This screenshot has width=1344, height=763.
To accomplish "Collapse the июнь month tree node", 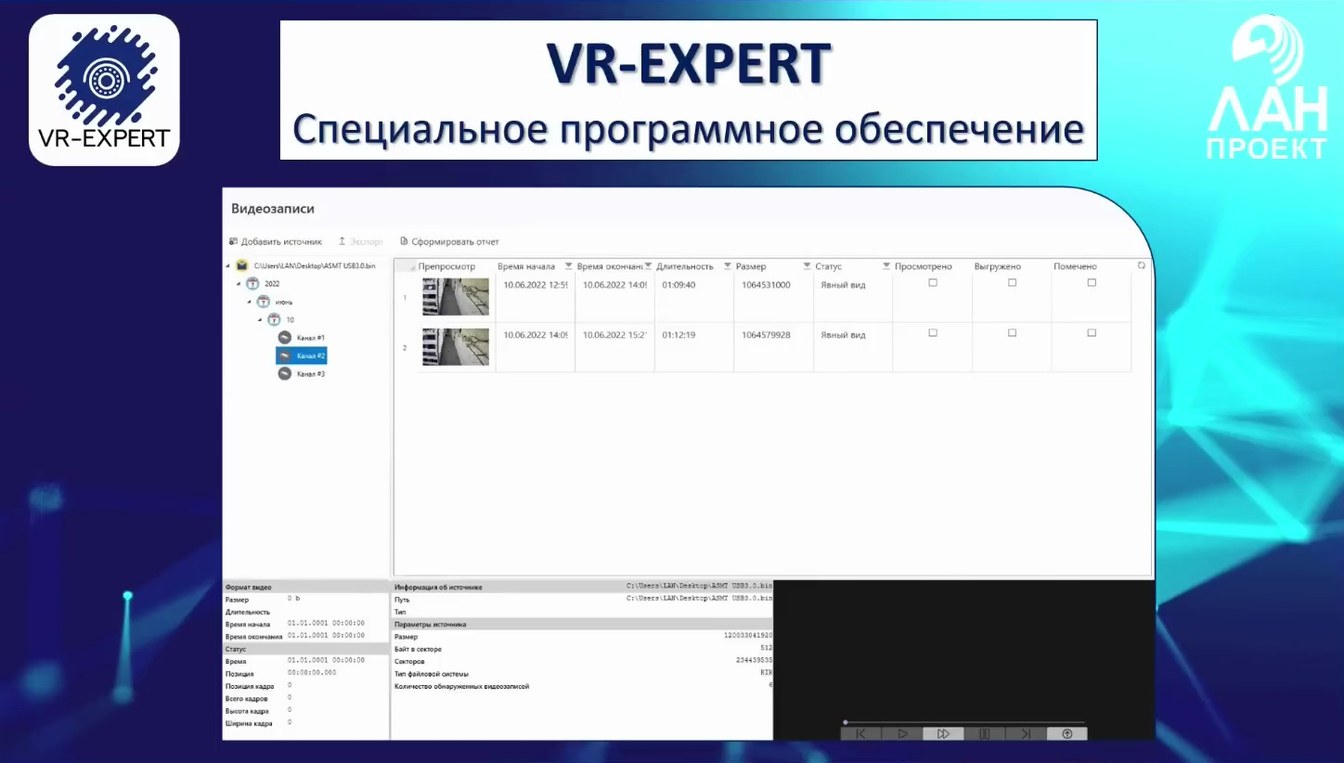I will (x=250, y=302).
